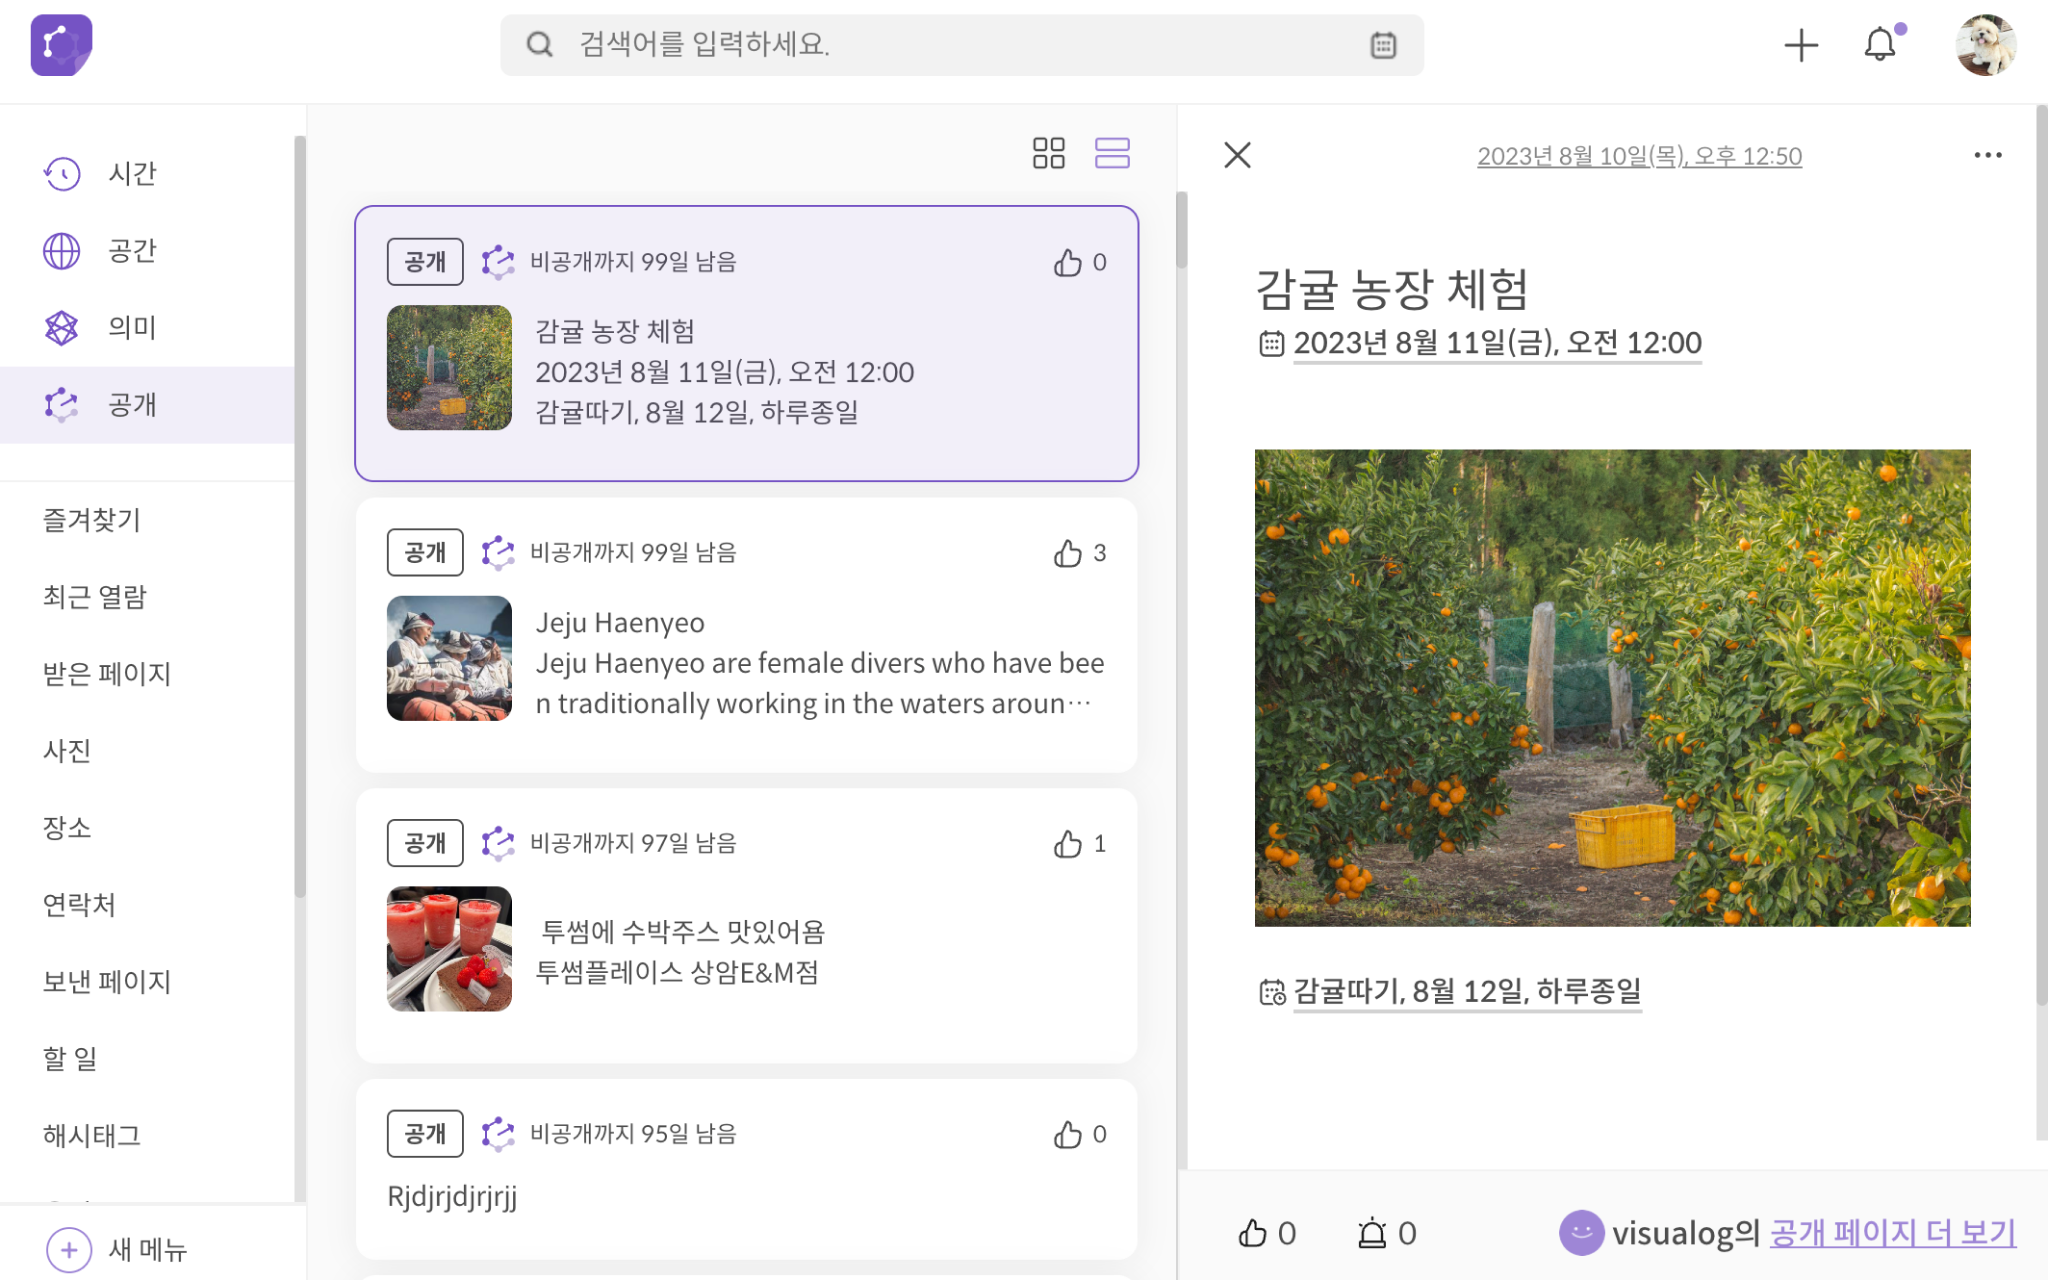2048x1280 pixels.
Task: Select the 공개 menu item in sidebar
Action: click(147, 405)
